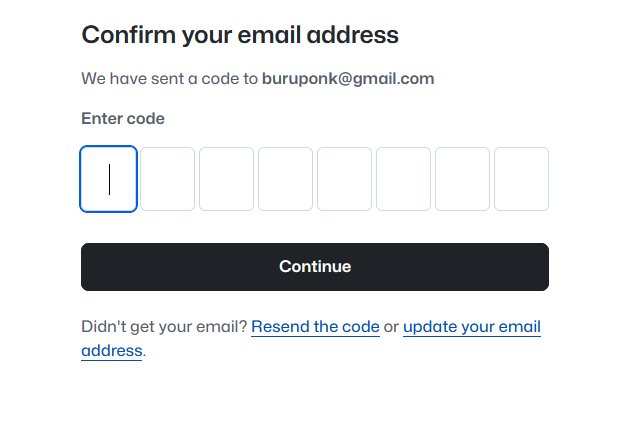Click the 'Resend the code' link
The image size is (622, 423).
[315, 327]
